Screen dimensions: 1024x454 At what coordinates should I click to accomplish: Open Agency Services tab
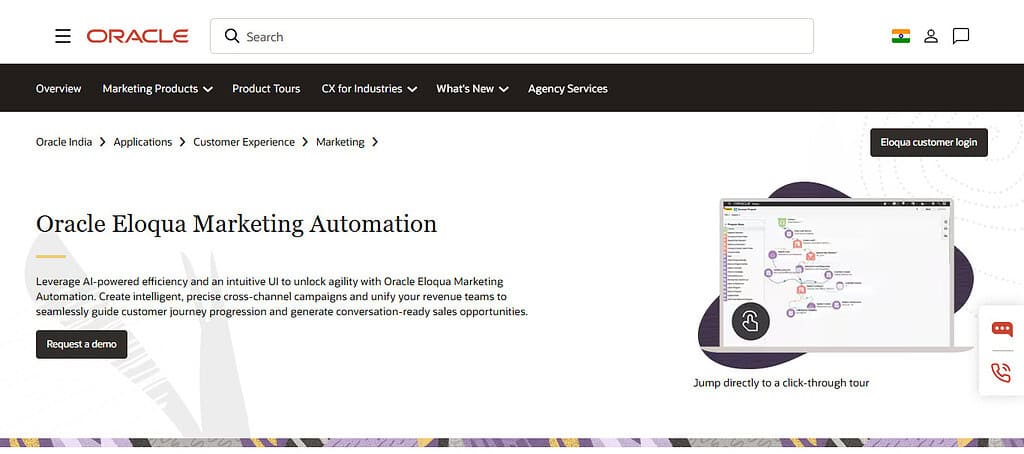[568, 88]
